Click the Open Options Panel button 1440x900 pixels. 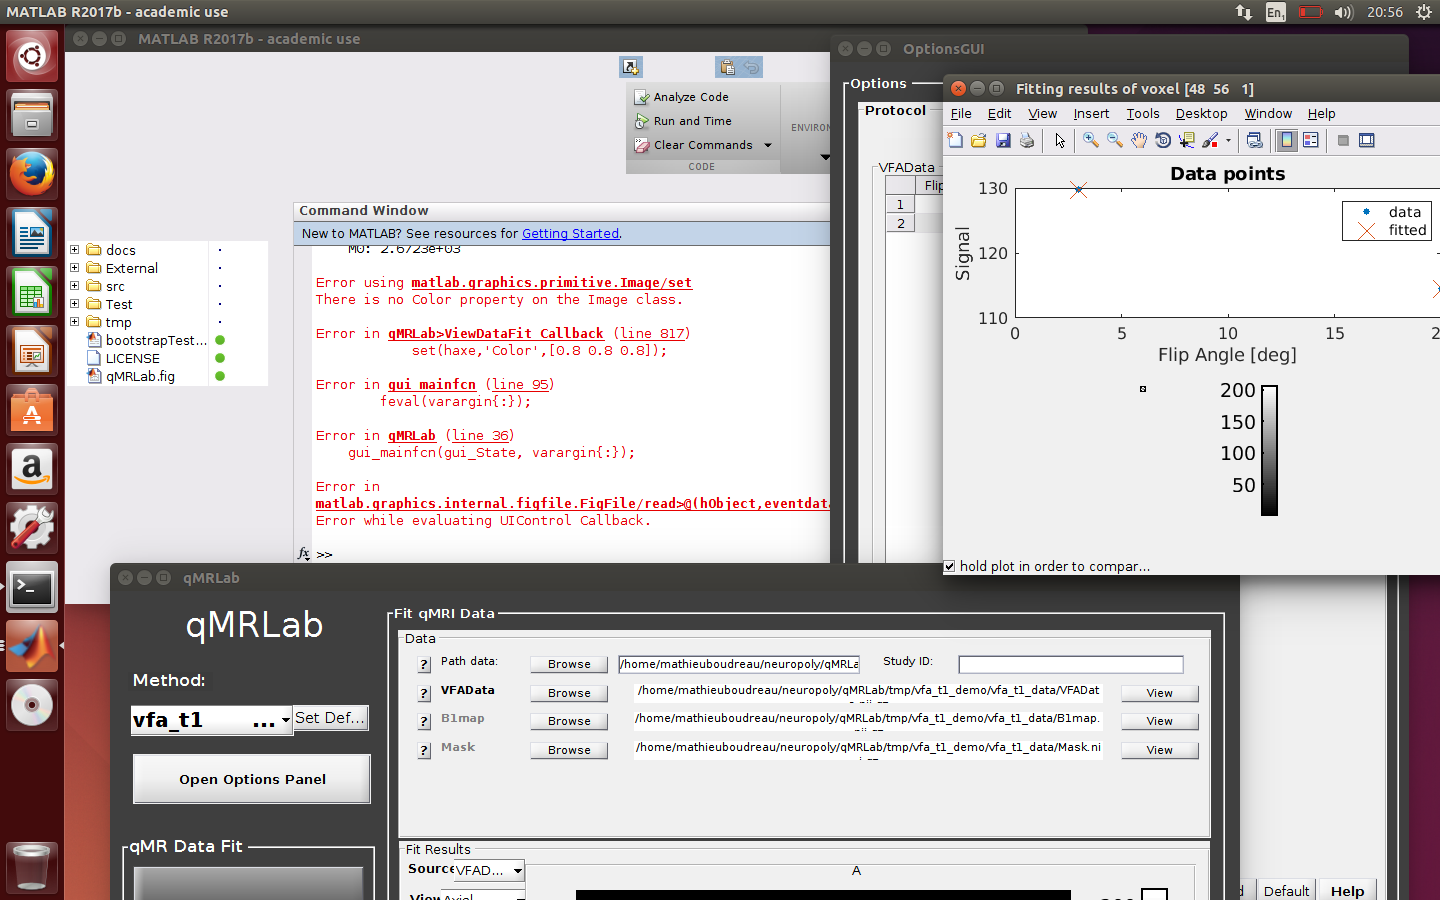click(x=251, y=778)
